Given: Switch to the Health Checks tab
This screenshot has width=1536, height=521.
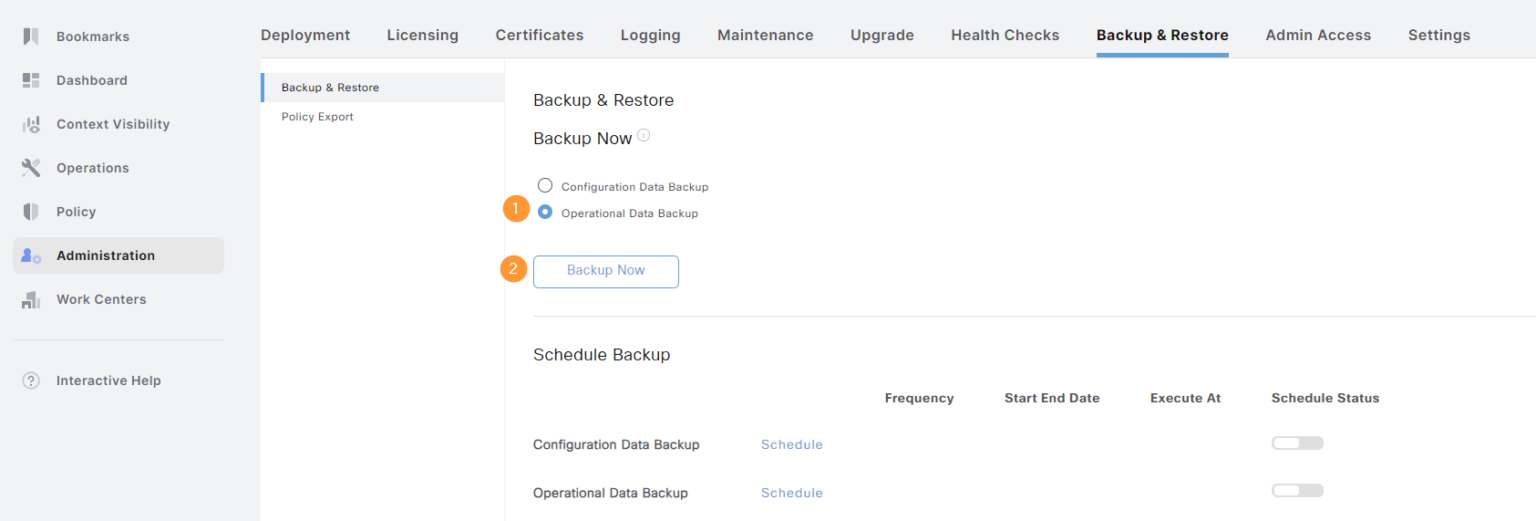Looking at the screenshot, I should pos(1004,35).
